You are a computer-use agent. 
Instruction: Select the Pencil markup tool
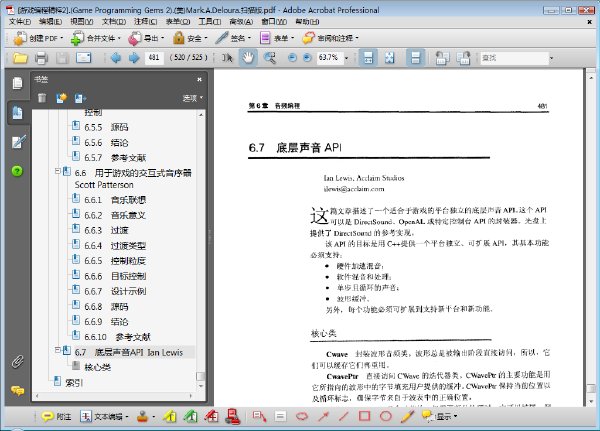click(408, 416)
